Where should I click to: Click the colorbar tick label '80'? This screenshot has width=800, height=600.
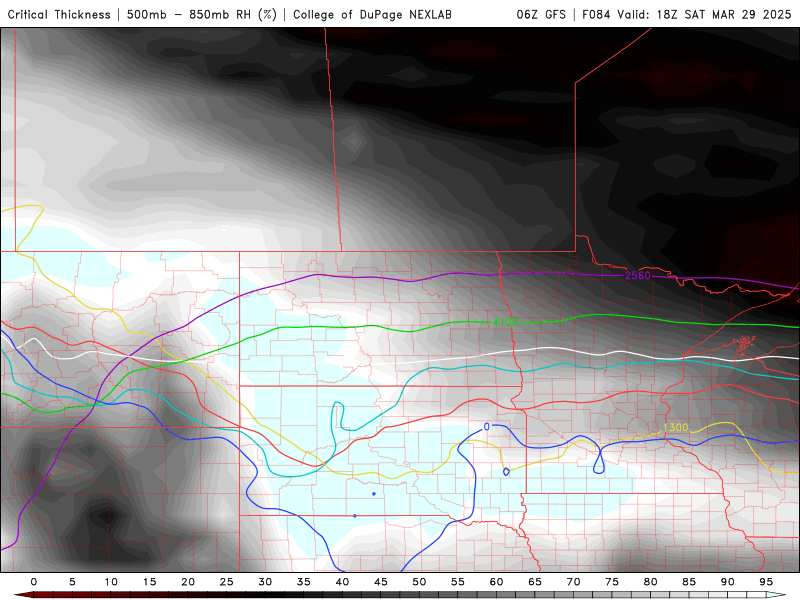[651, 582]
